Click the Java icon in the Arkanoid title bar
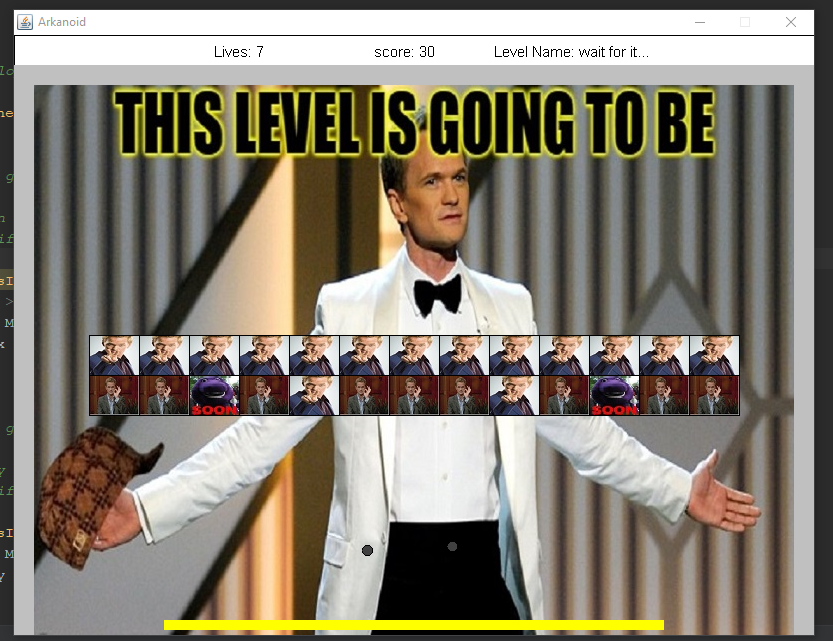 24,22
